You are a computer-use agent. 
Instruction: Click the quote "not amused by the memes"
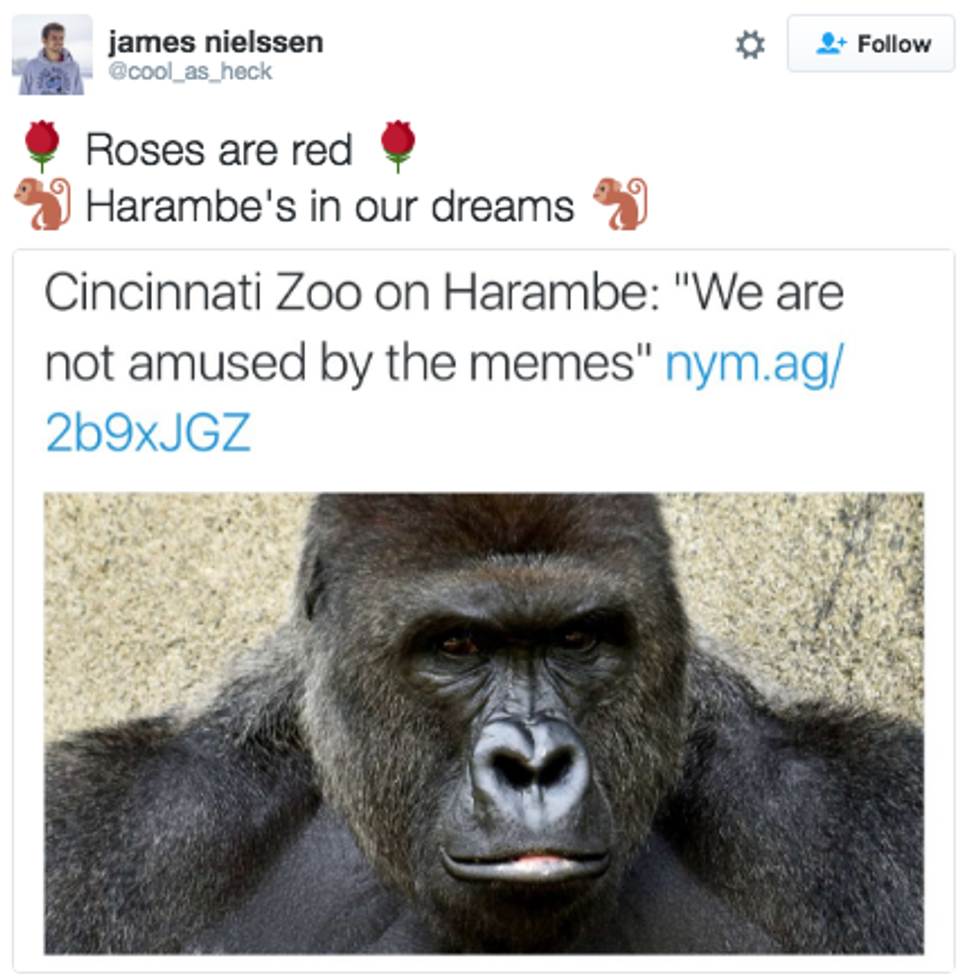348,363
